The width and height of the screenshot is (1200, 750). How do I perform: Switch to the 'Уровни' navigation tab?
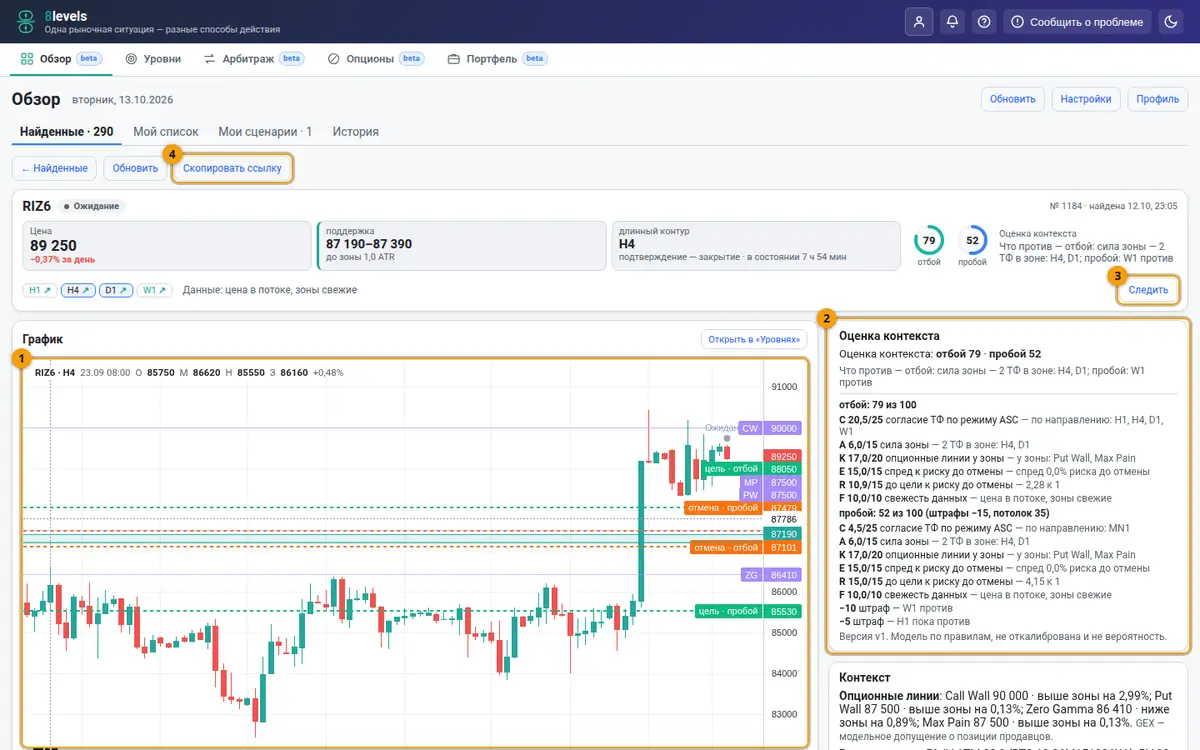(x=153, y=59)
